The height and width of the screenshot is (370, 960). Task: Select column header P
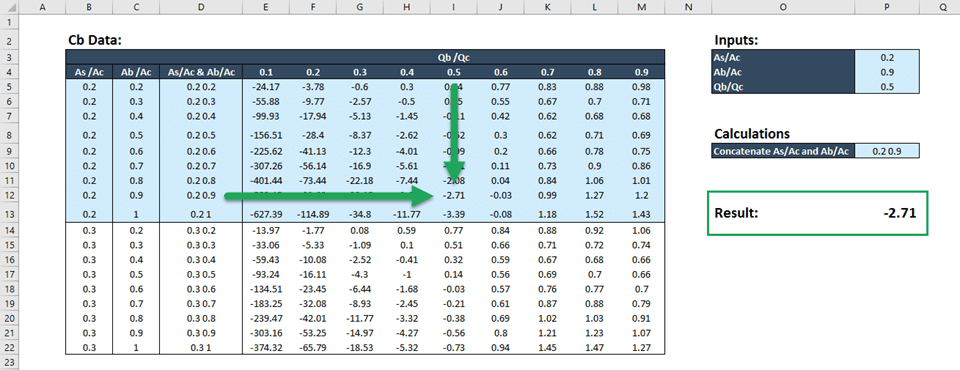(x=887, y=7)
